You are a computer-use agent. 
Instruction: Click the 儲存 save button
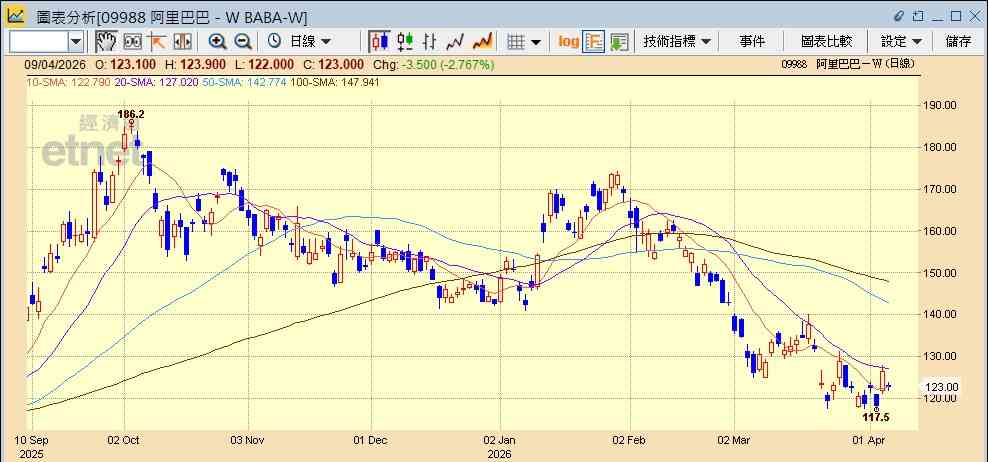coord(958,42)
